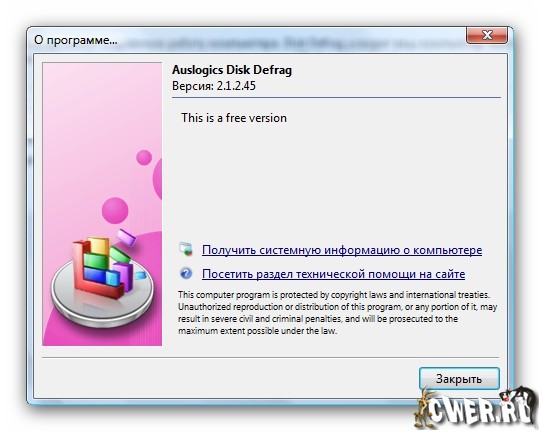Open link Получить системную информацию о компьютере

(342, 250)
